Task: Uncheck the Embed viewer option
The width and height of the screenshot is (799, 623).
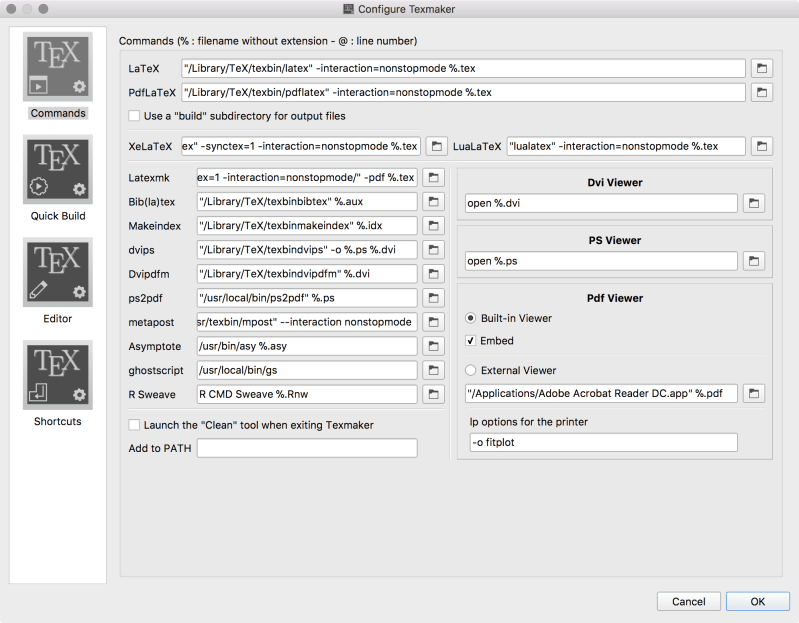Action: [x=471, y=340]
